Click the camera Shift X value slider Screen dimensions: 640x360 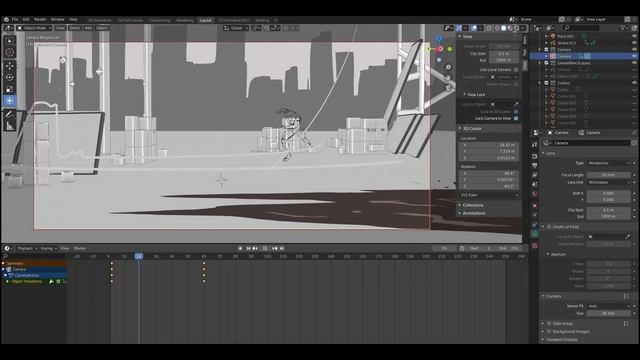(609, 193)
